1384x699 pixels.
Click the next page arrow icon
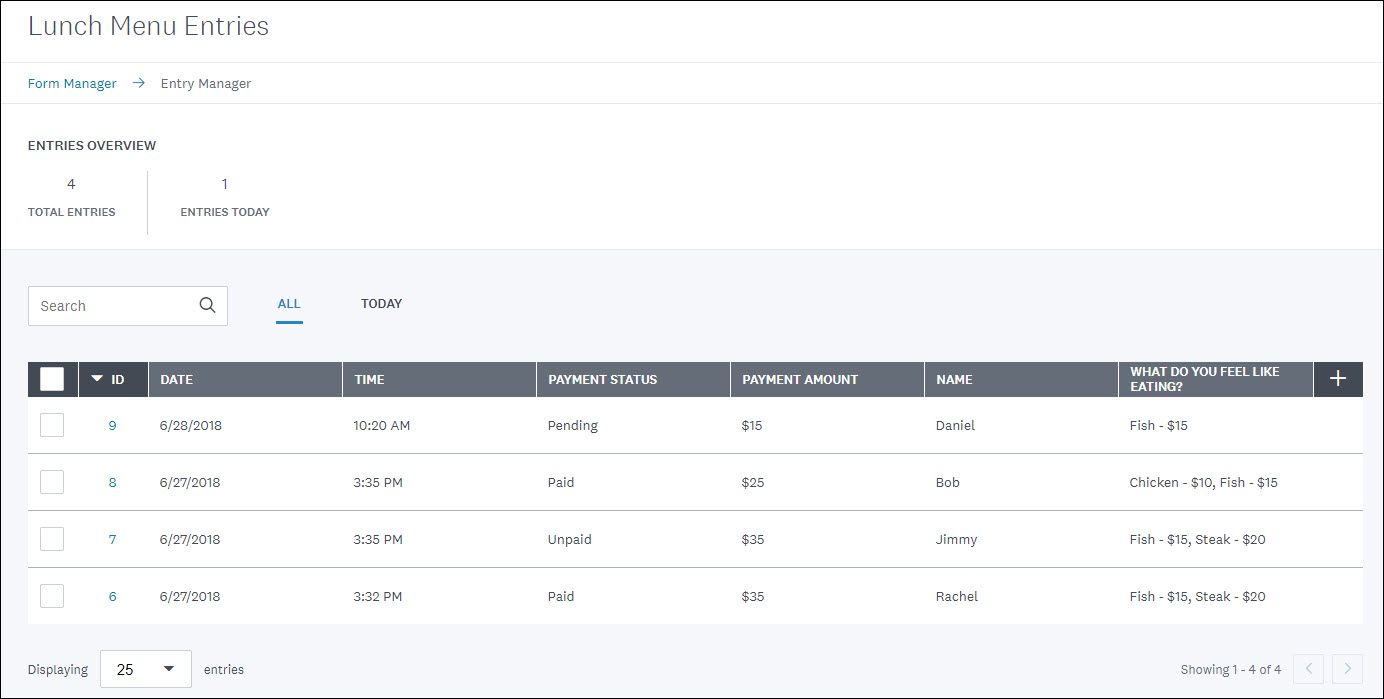1348,669
